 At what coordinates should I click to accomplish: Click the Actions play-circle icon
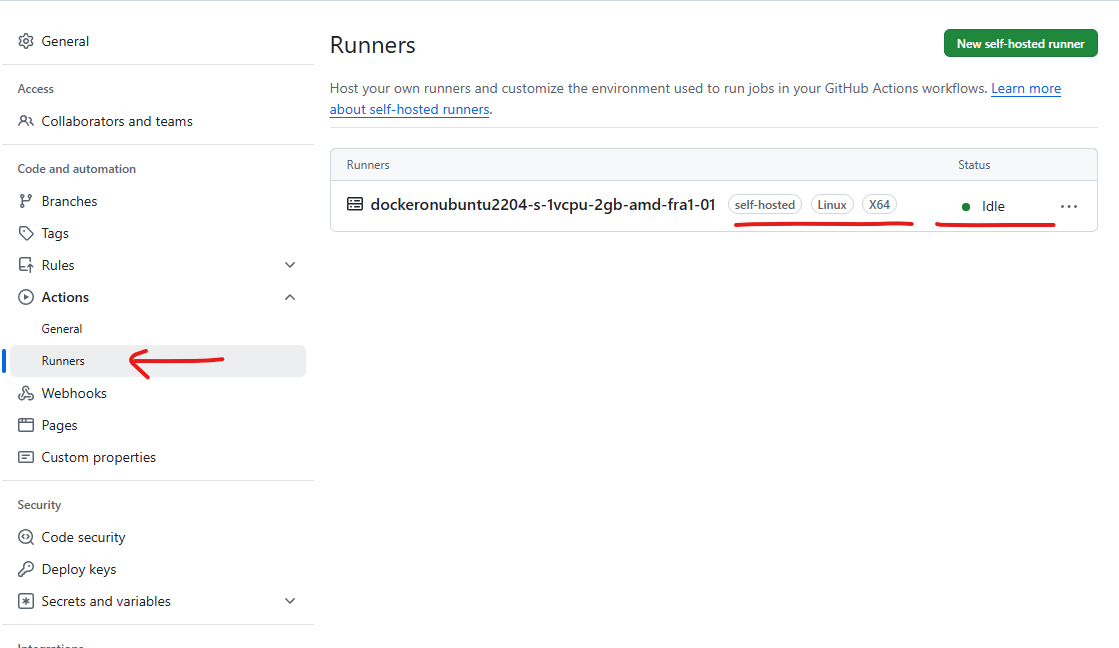pos(25,296)
